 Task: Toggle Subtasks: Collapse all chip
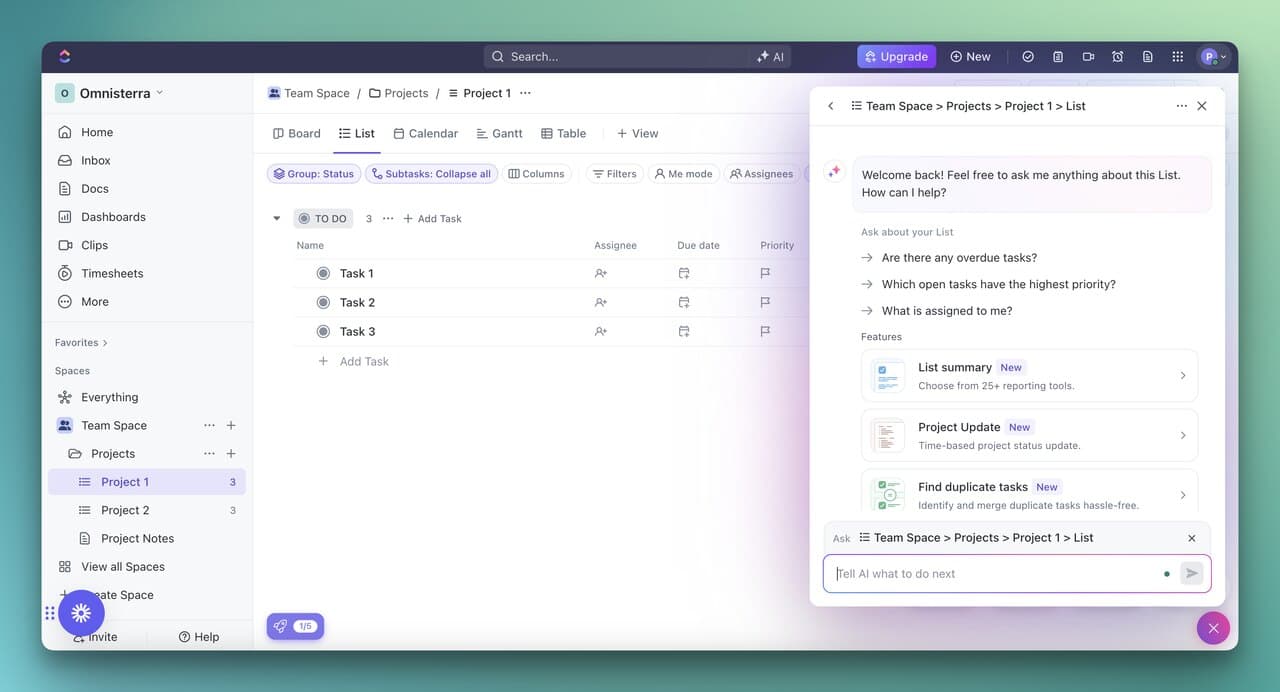pyautogui.click(x=431, y=174)
